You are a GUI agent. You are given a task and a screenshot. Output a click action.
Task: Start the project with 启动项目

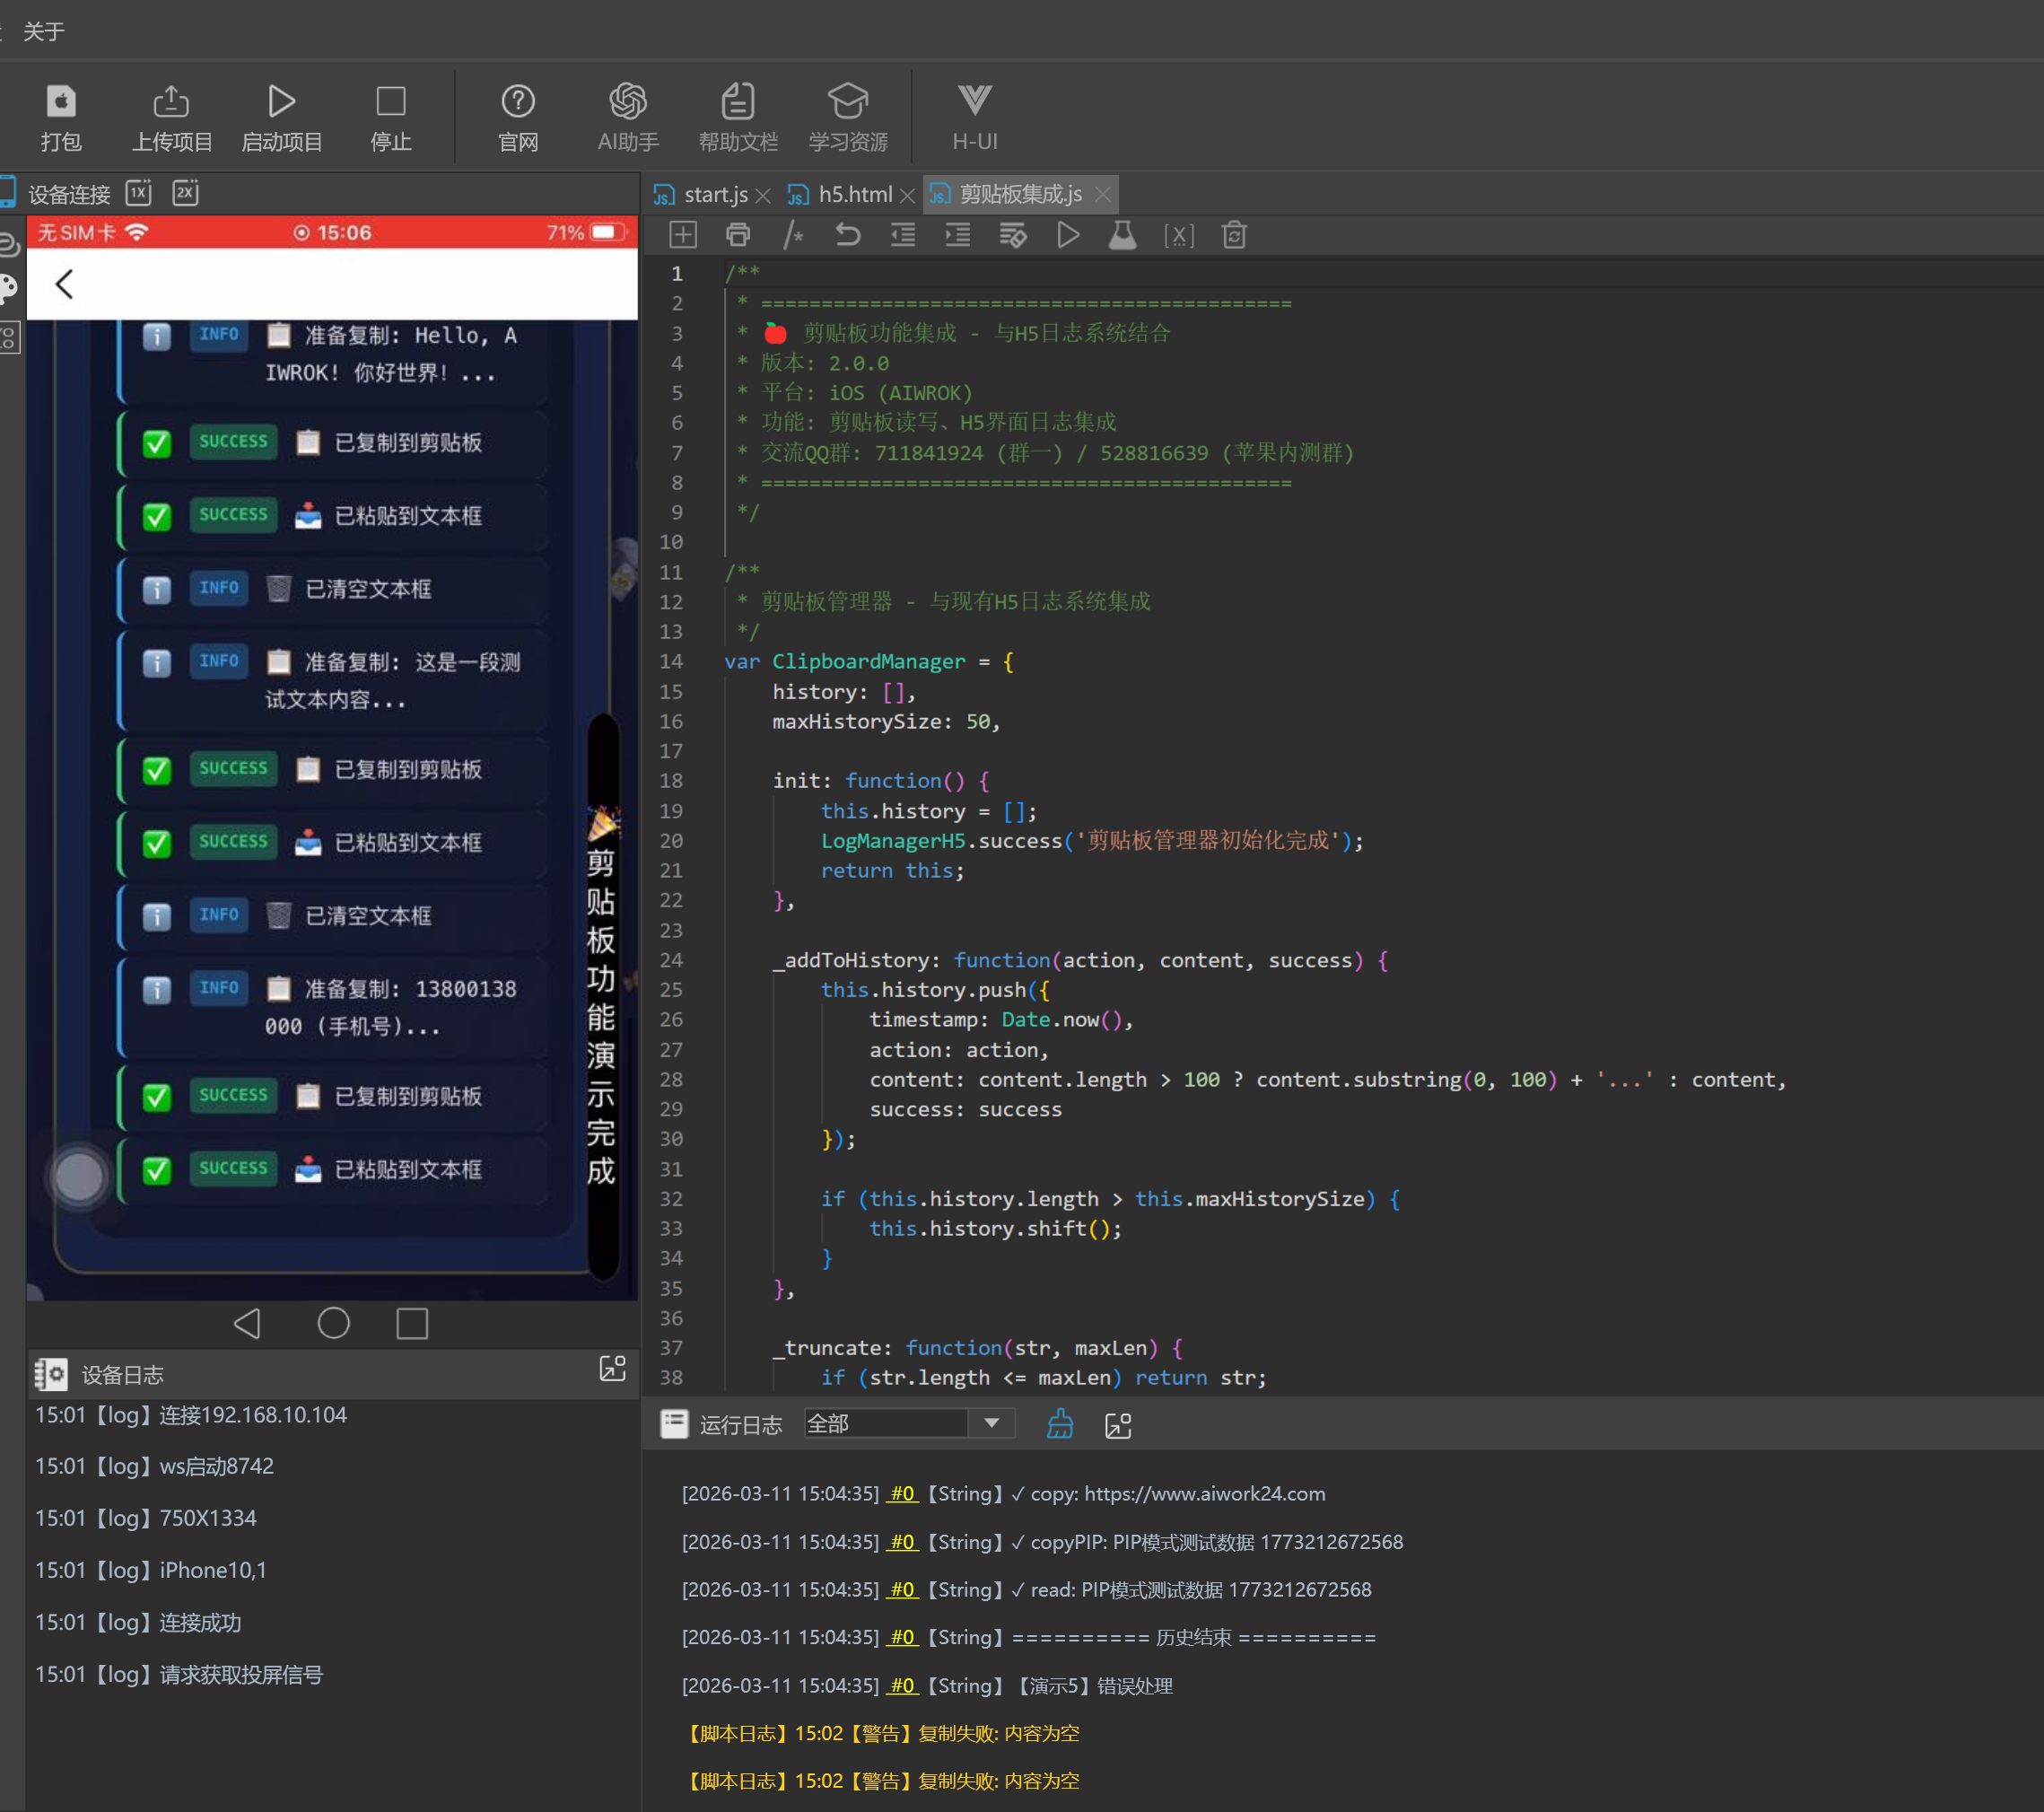(281, 101)
